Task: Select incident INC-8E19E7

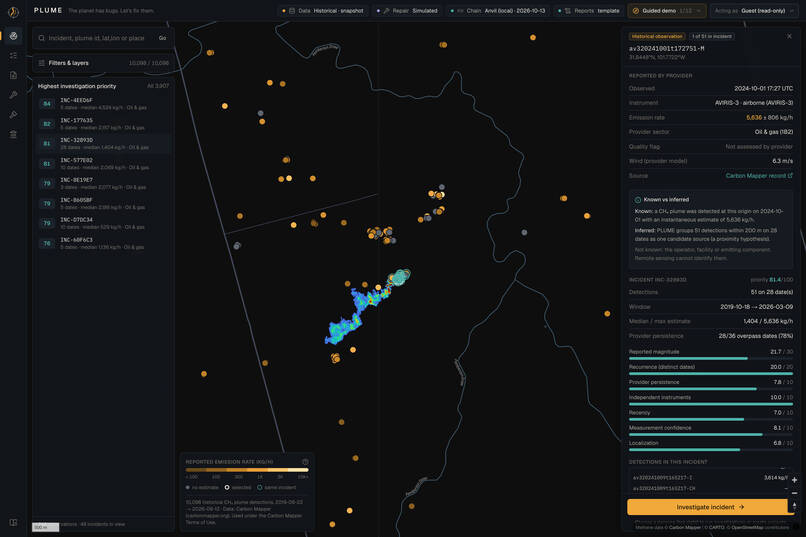Action: tap(103, 183)
